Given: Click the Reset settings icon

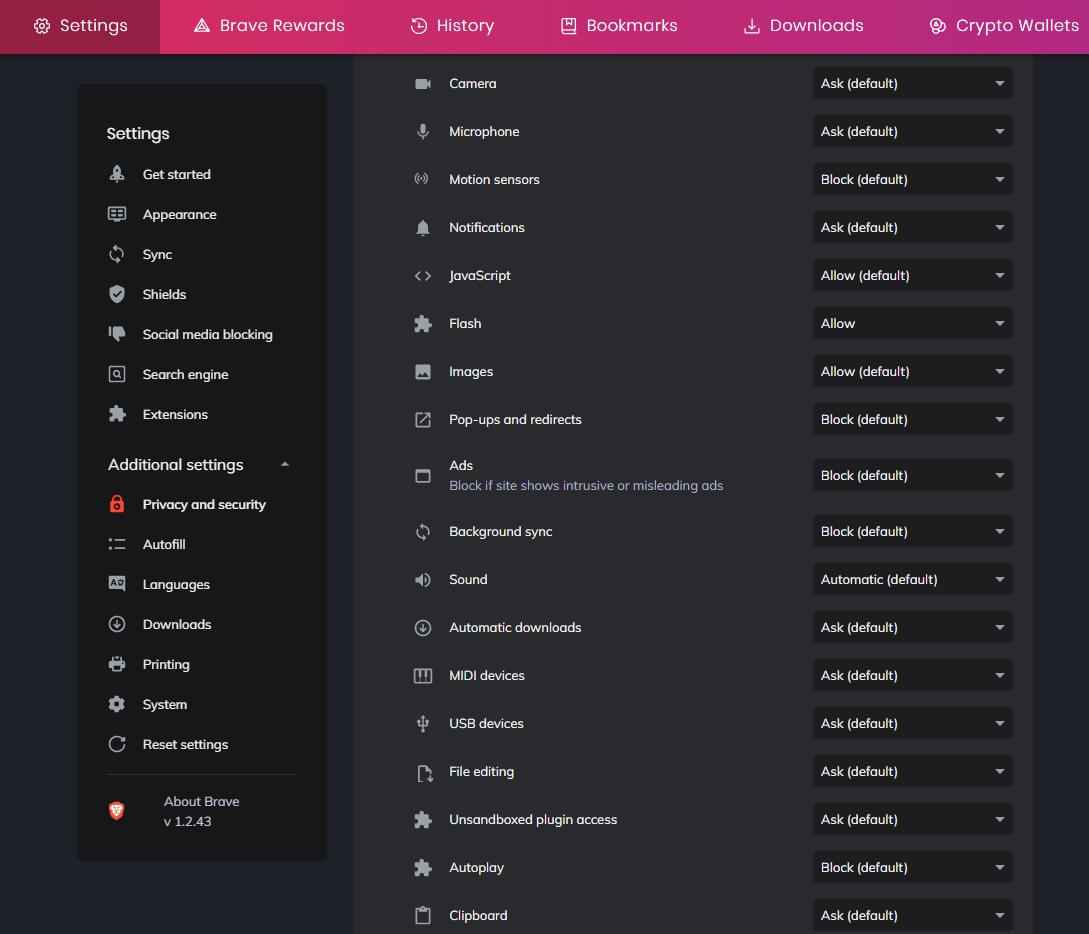Looking at the screenshot, I should [x=117, y=744].
